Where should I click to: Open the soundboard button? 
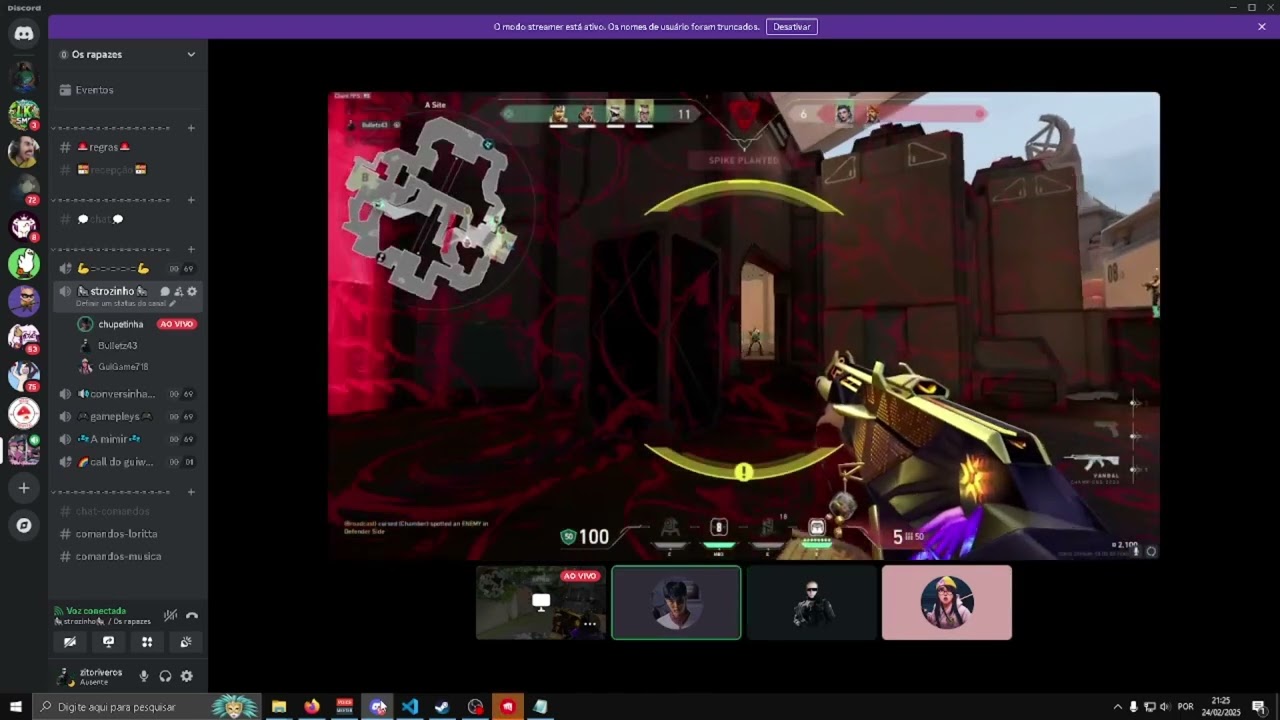click(186, 642)
